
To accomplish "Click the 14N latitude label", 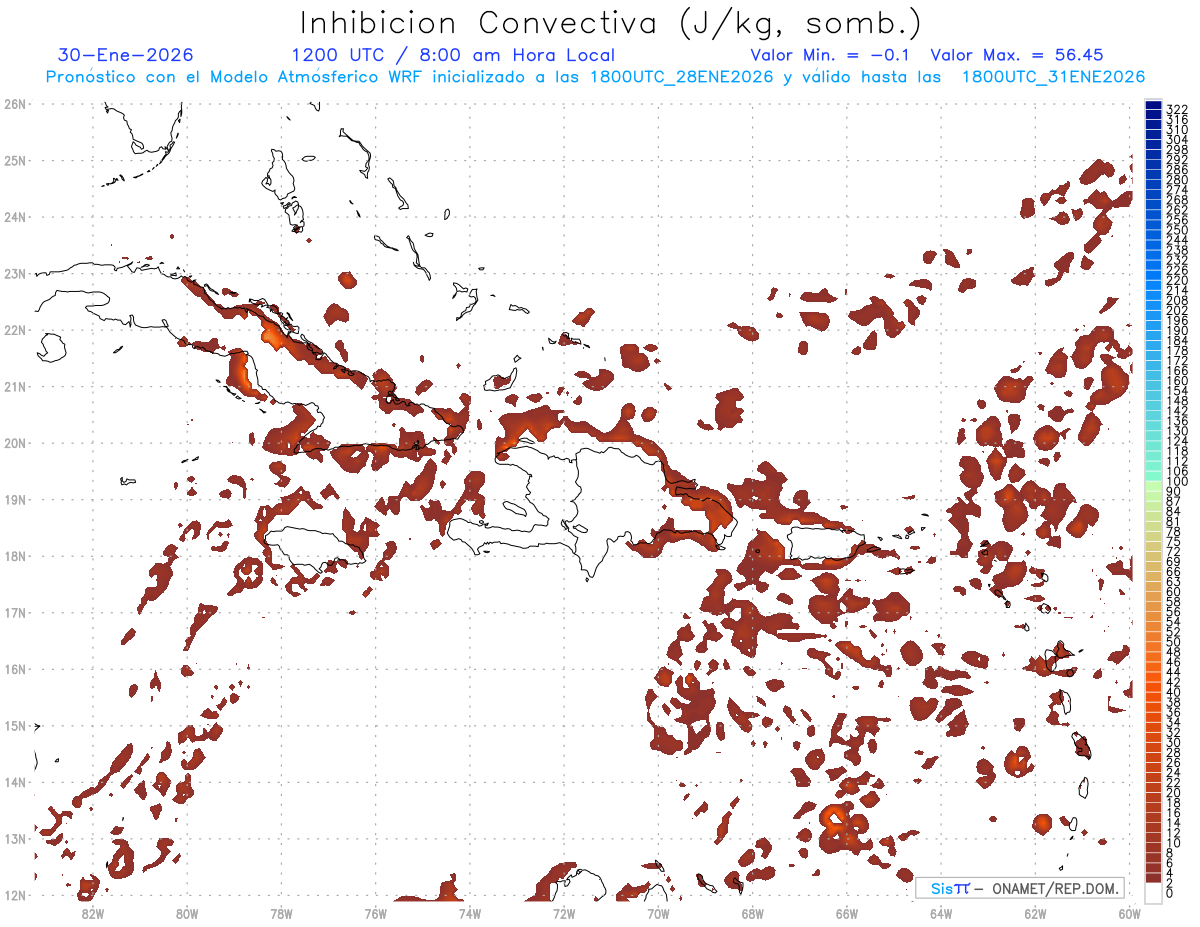I will [x=15, y=782].
